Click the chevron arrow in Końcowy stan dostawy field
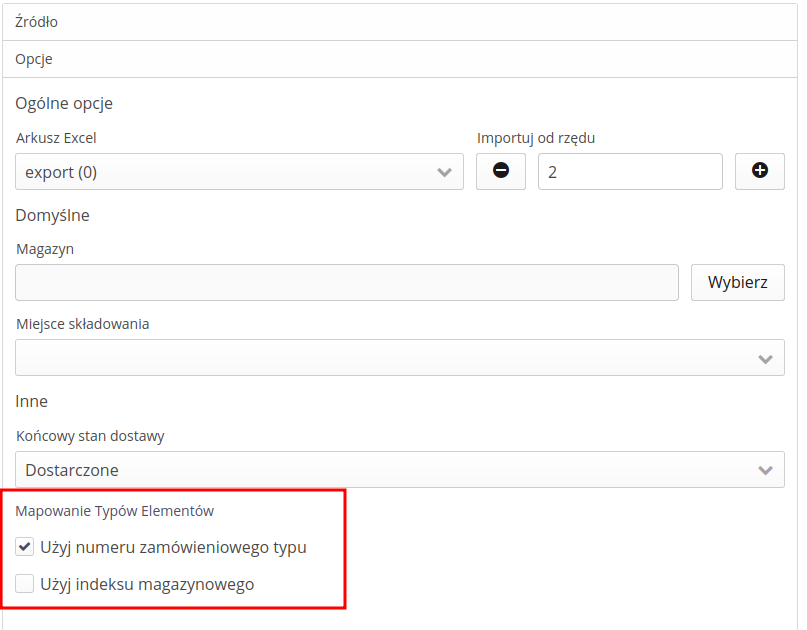The image size is (807, 630). (766, 470)
